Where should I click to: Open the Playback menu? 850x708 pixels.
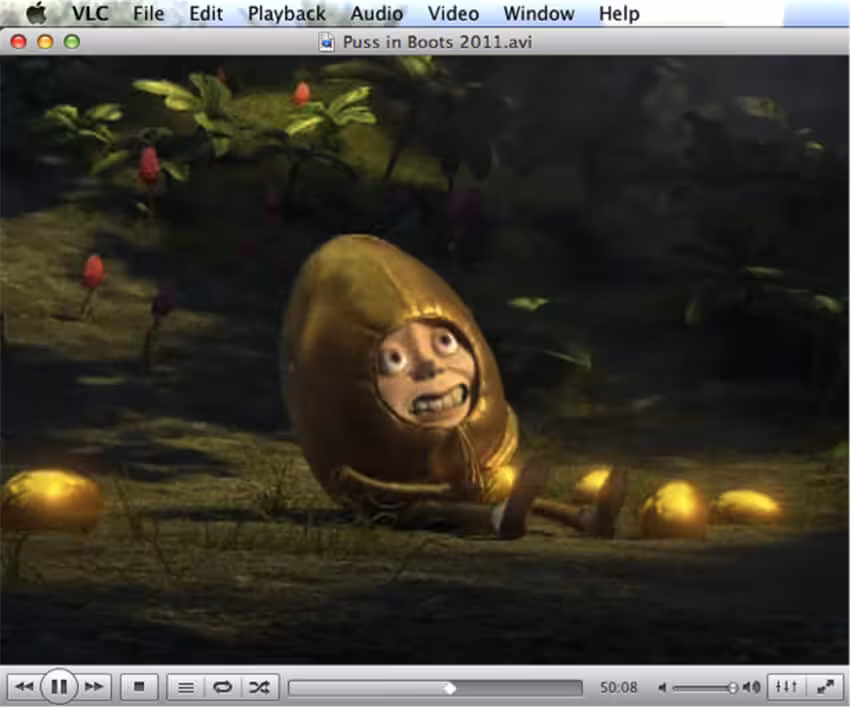(x=287, y=13)
